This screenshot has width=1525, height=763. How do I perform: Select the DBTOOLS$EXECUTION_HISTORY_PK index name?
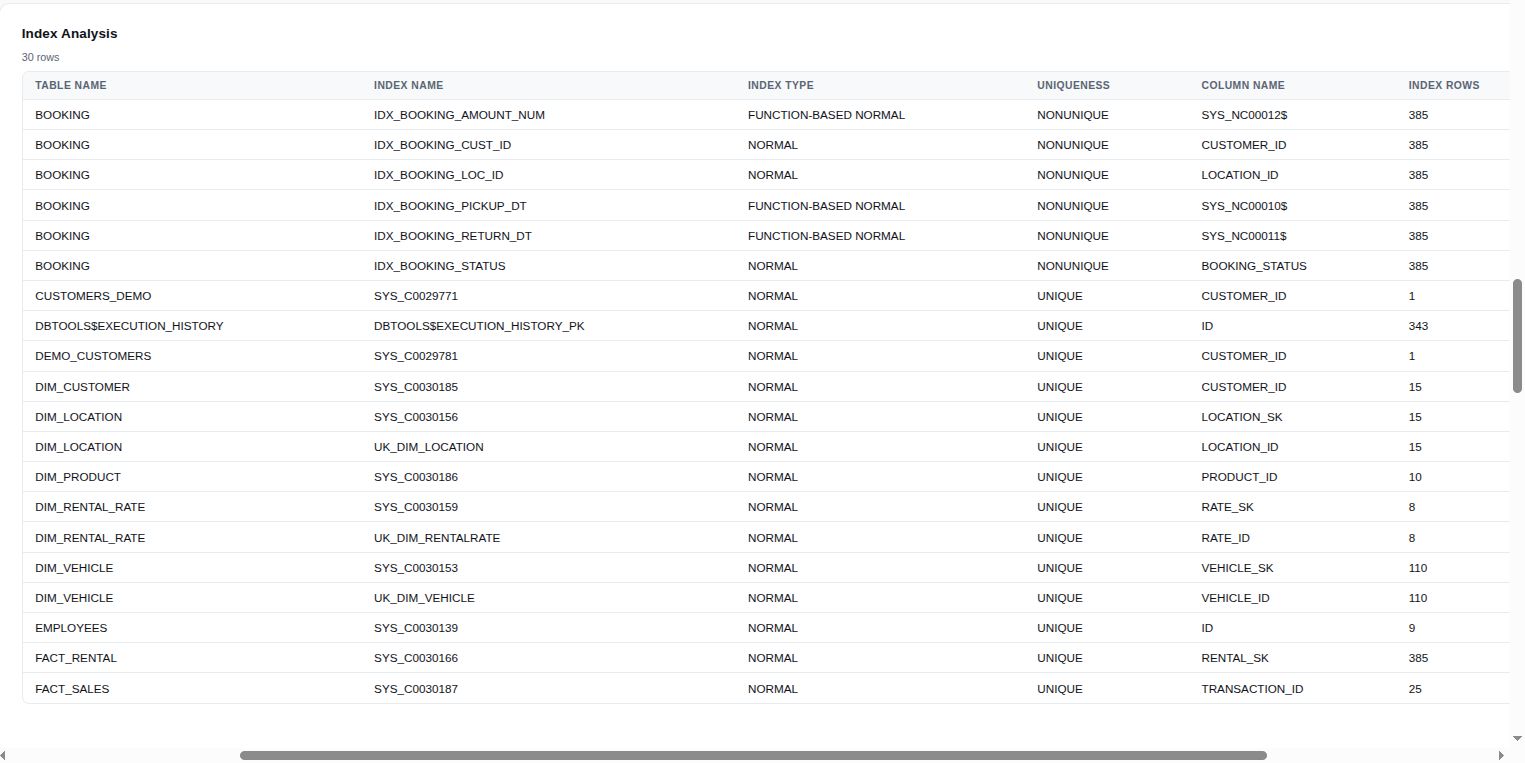[x=479, y=326]
